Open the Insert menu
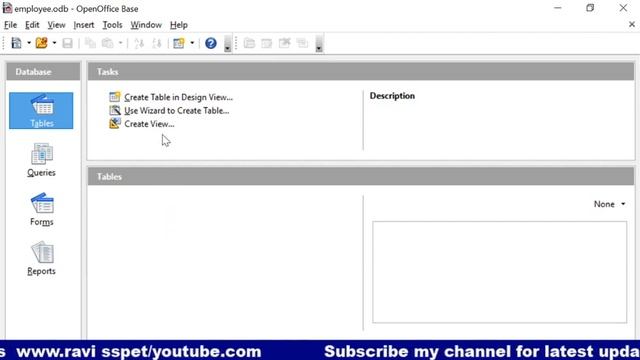The width and height of the screenshot is (640, 360). pyautogui.click(x=84, y=25)
